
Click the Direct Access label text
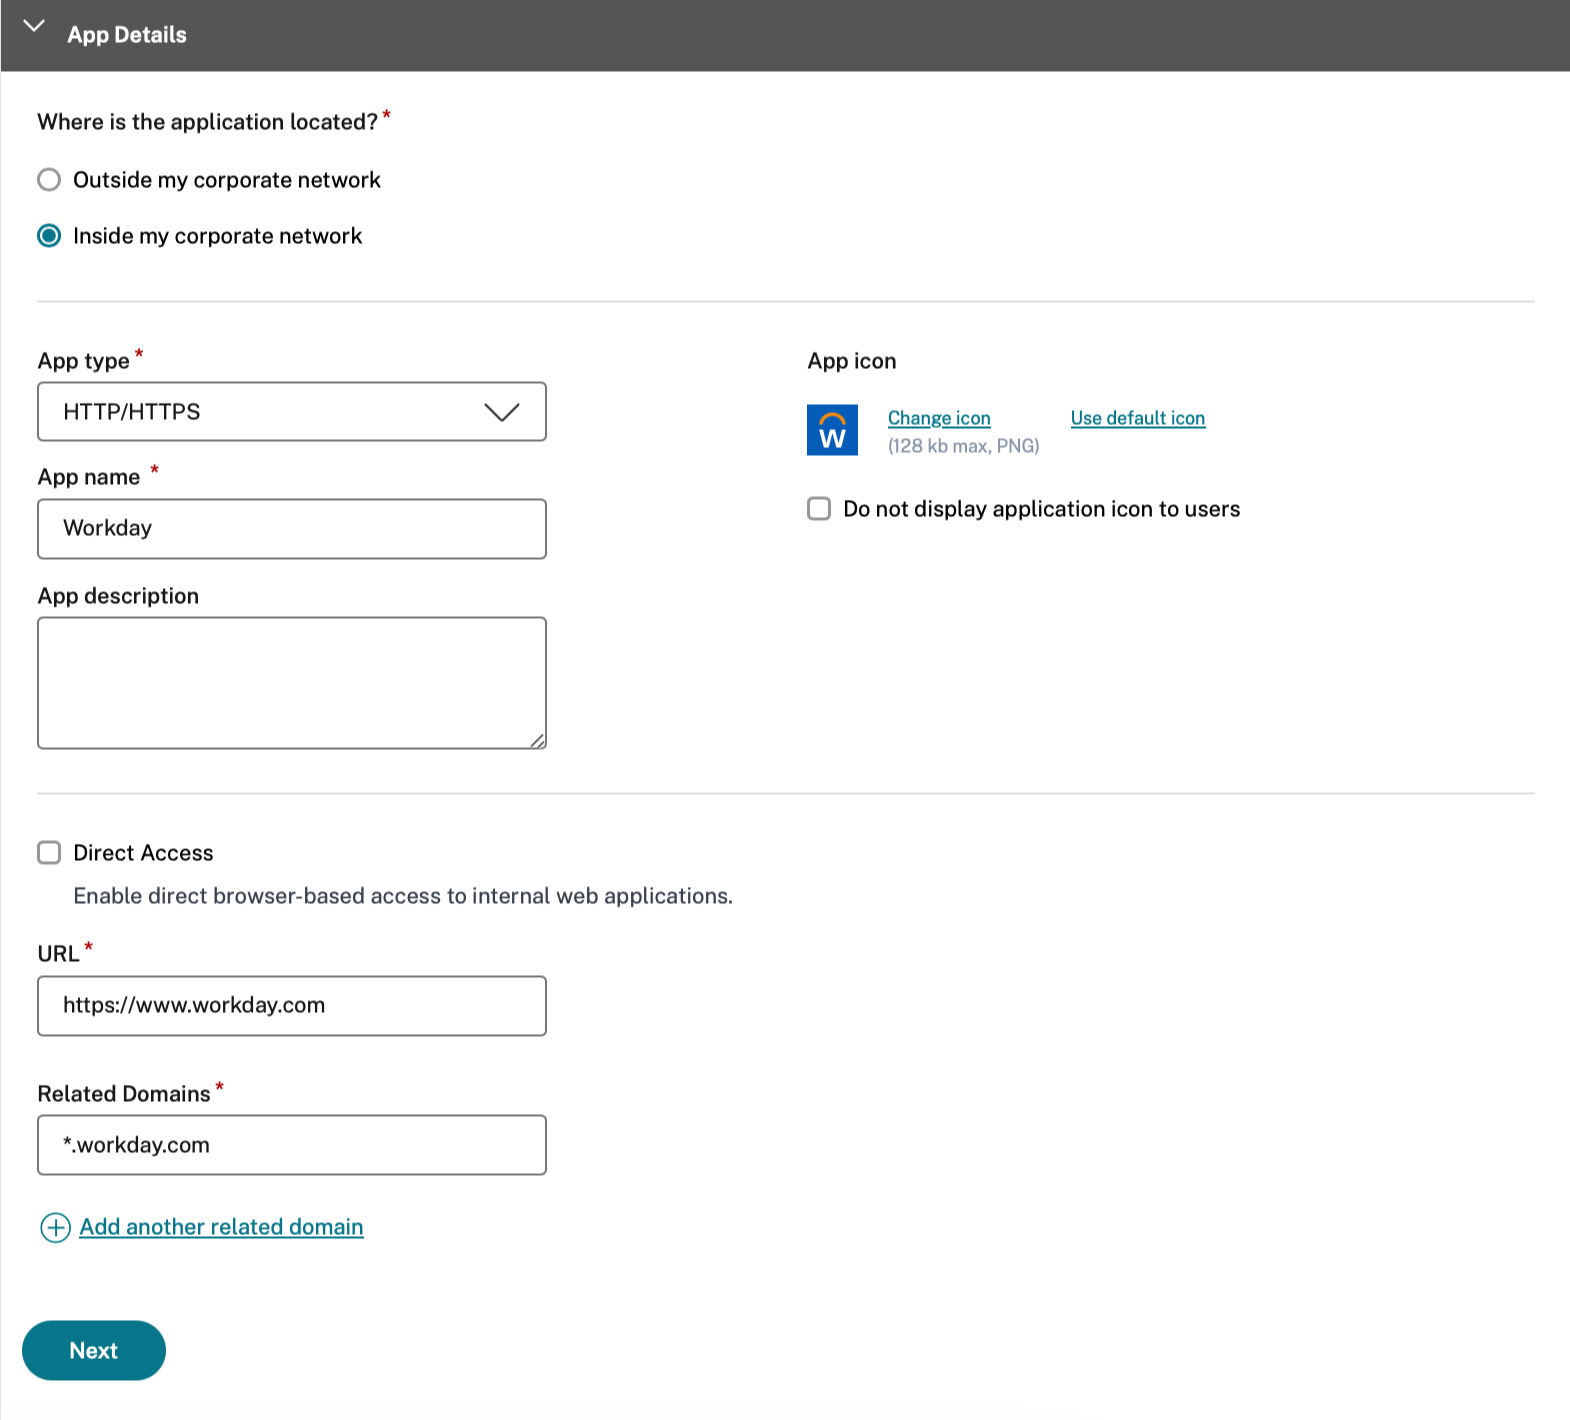point(143,853)
